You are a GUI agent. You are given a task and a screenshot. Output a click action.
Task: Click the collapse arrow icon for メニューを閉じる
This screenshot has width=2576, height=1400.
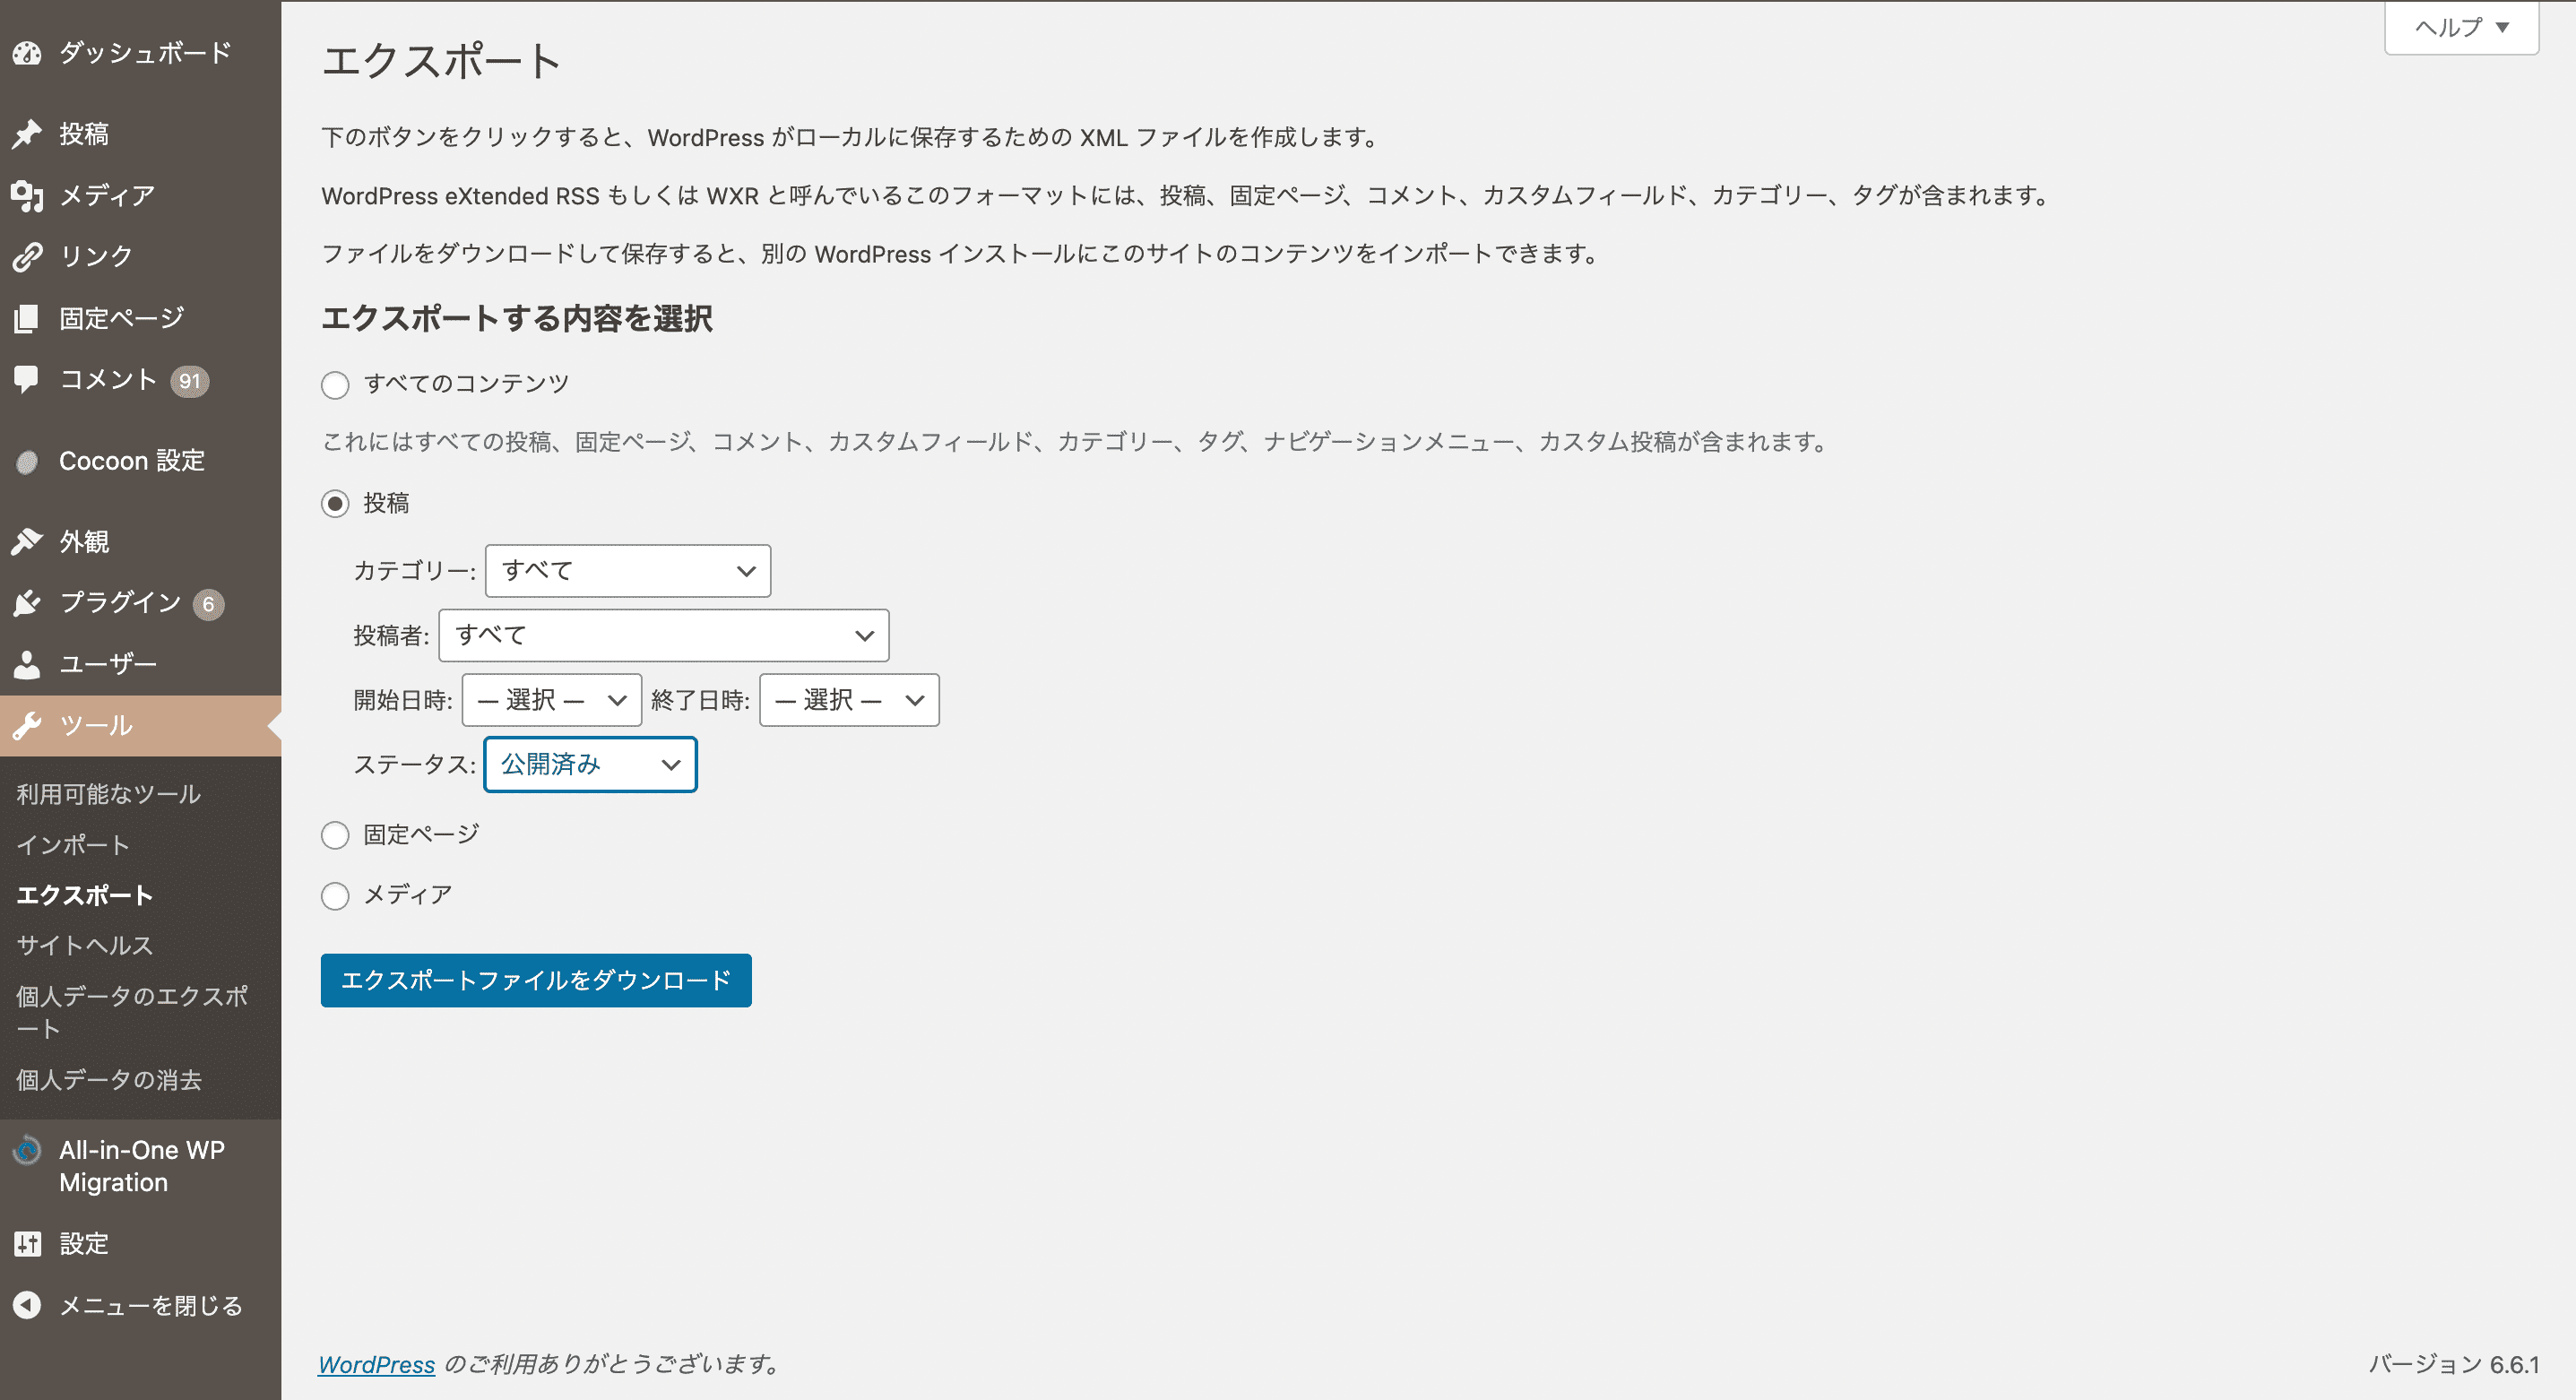(27, 1305)
